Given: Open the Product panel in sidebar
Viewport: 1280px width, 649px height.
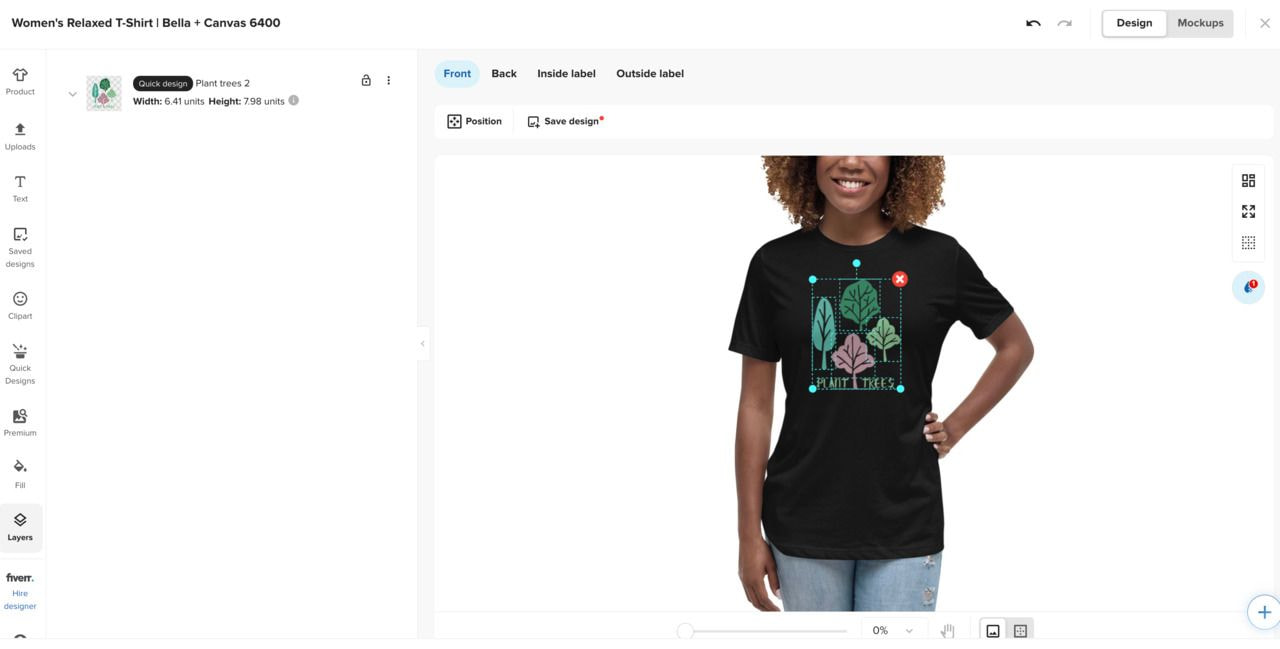Looking at the screenshot, I should click(20, 82).
